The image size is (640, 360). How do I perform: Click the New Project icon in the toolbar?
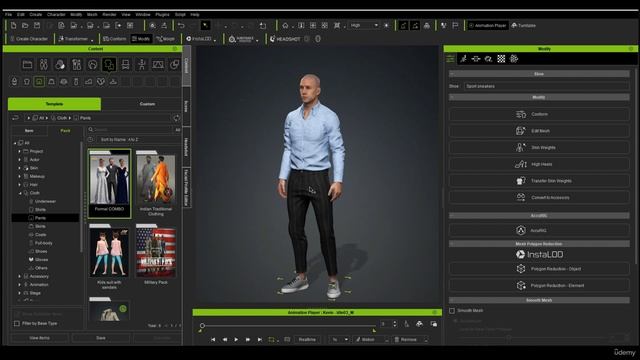pos(13,25)
